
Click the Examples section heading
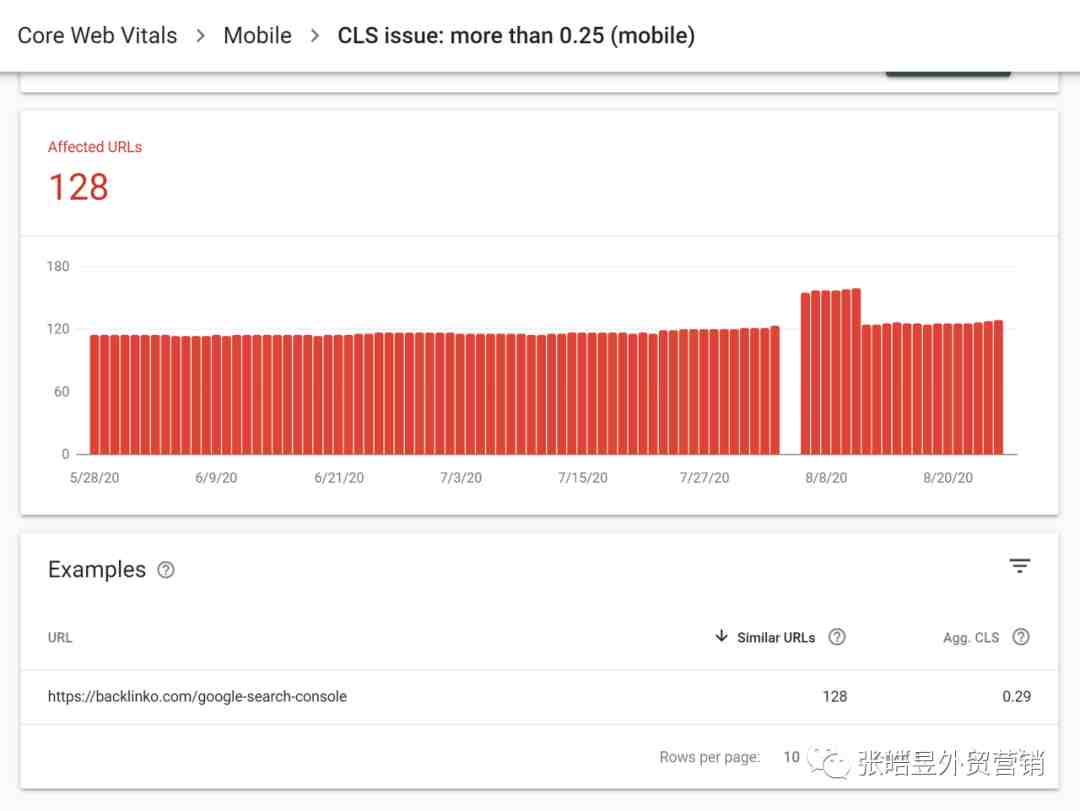[x=97, y=570]
